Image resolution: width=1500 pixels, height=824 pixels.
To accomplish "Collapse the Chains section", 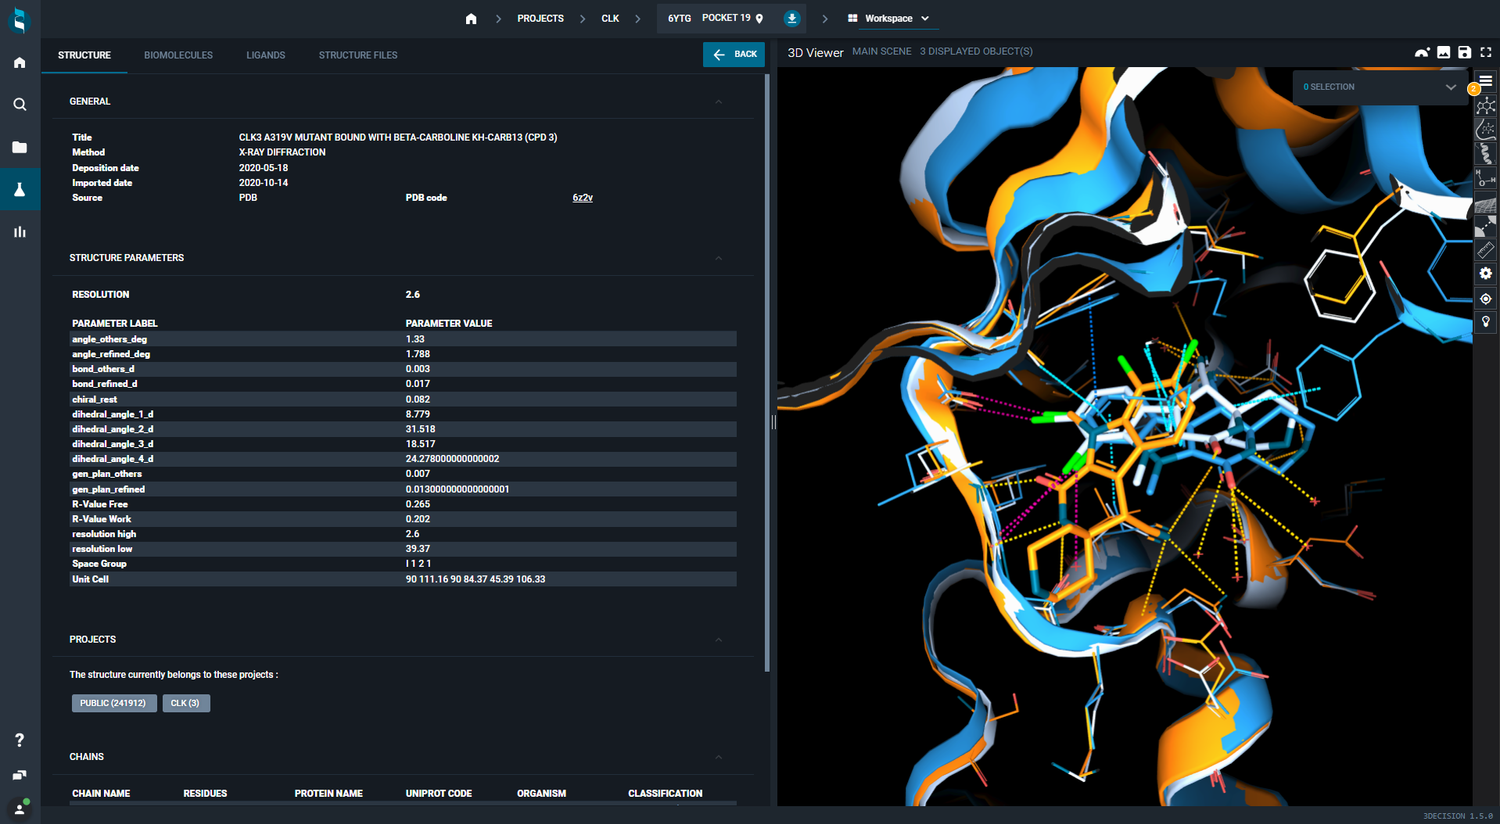I will (x=718, y=757).
